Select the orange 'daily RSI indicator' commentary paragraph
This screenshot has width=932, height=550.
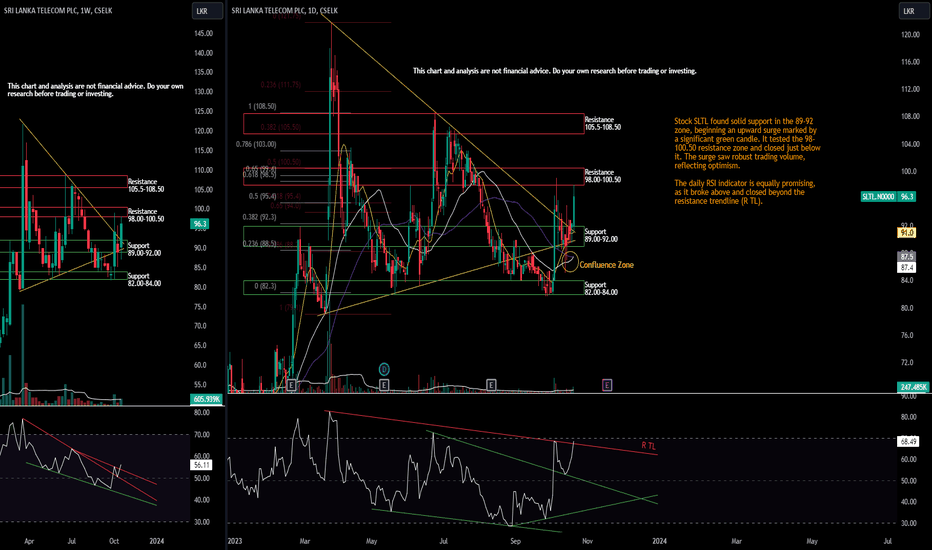click(x=745, y=192)
